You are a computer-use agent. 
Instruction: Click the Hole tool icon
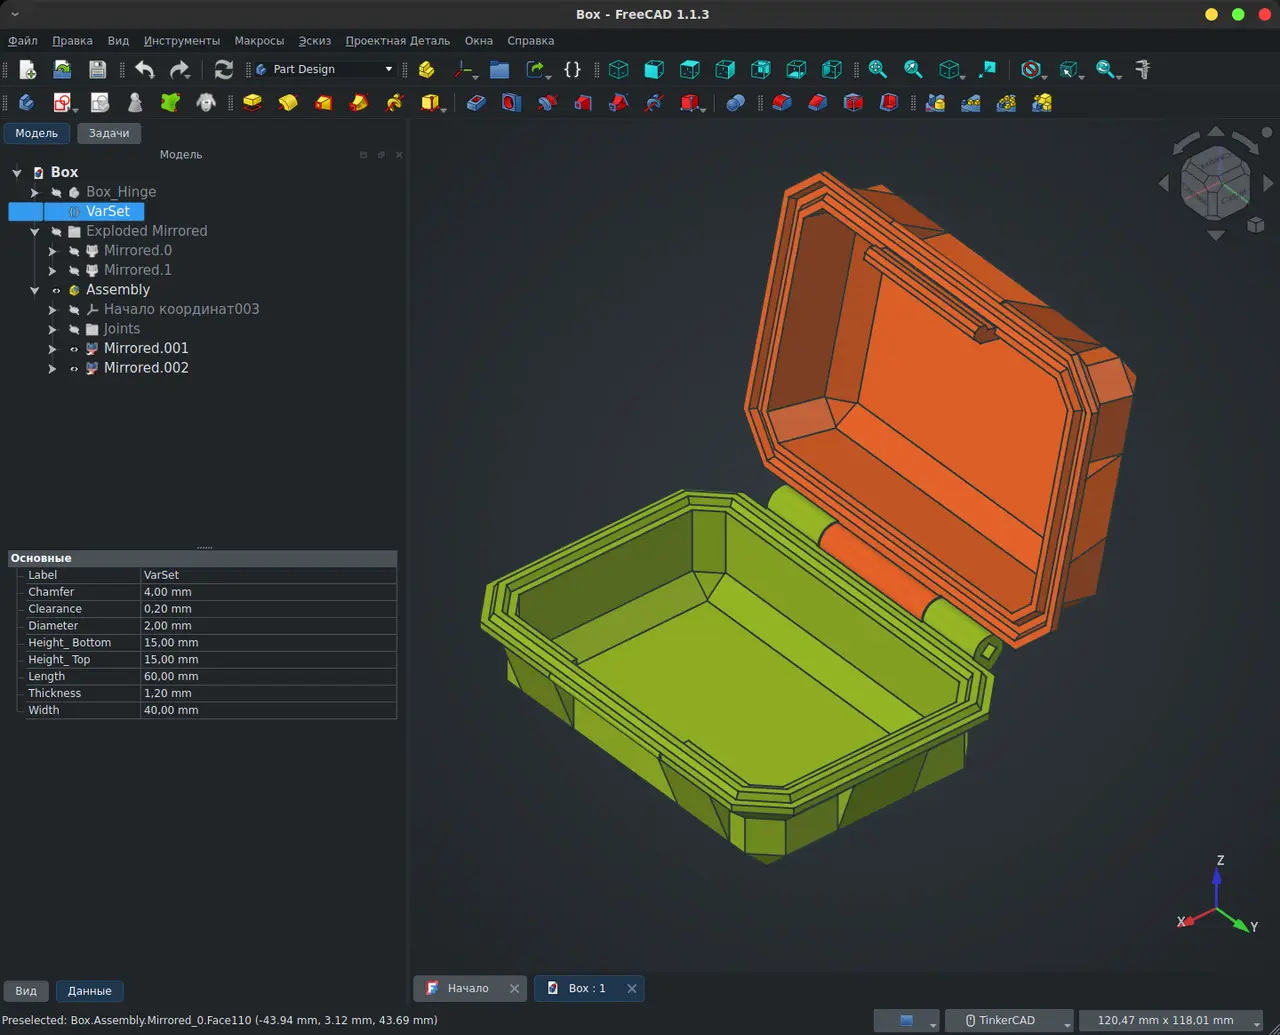coord(511,102)
